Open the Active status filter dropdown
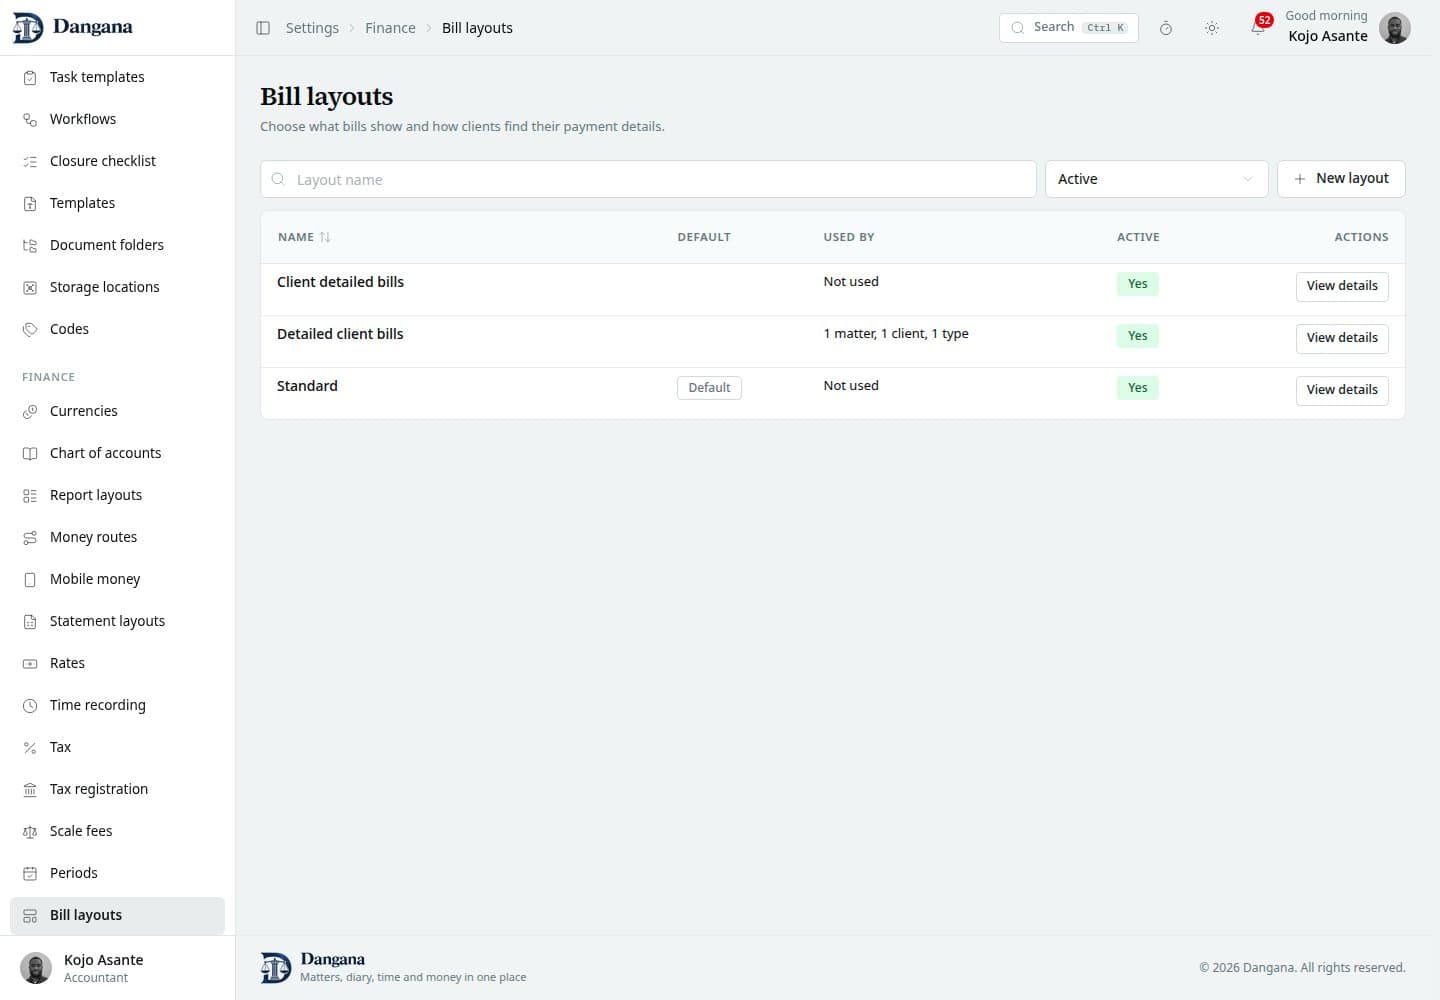This screenshot has height=1000, width=1440. (1156, 179)
